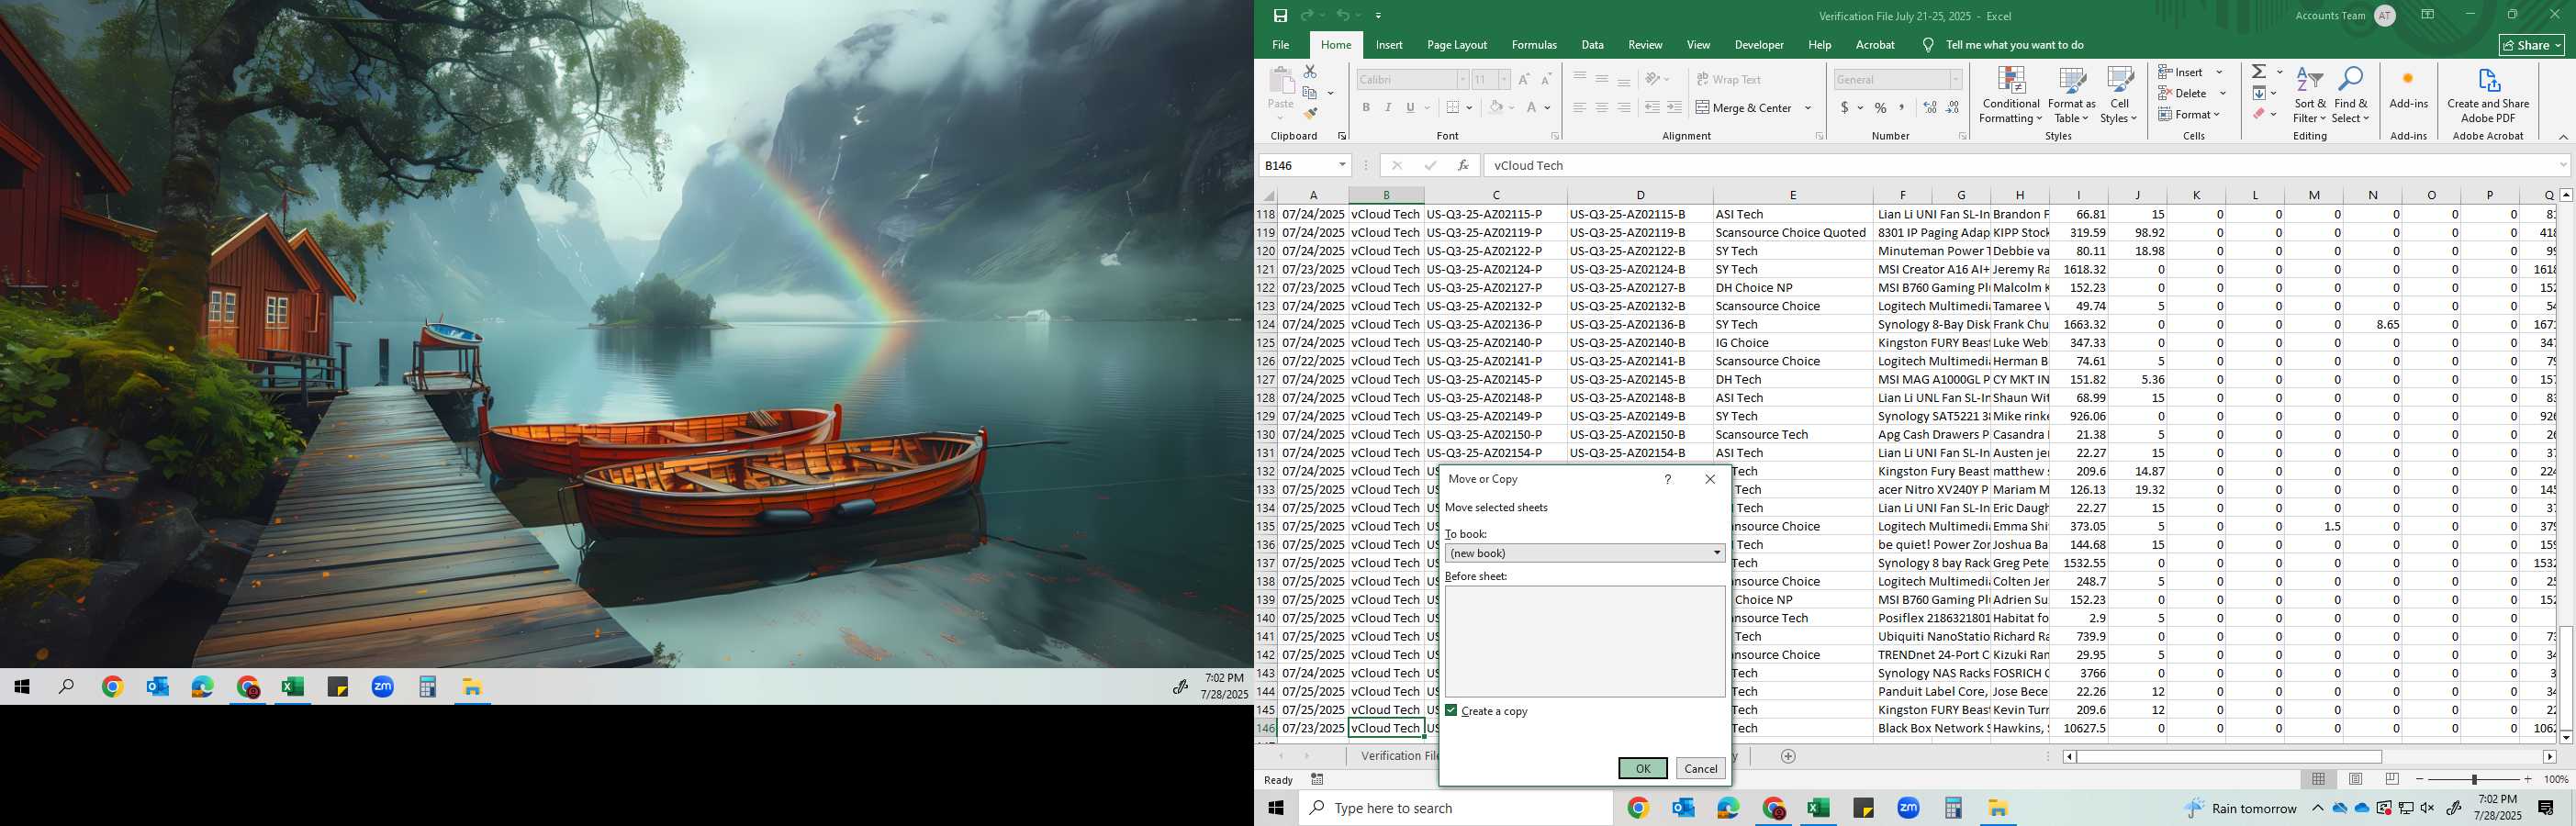Open the Find & Select menu
The height and width of the screenshot is (826, 2576).
pos(2351,95)
